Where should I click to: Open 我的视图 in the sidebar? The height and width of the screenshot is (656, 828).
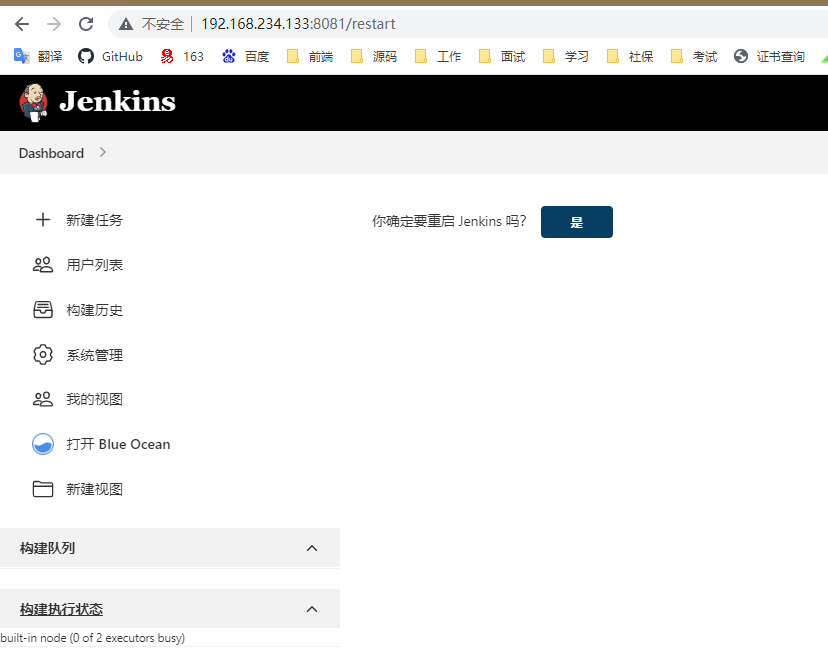pyautogui.click(x=95, y=399)
